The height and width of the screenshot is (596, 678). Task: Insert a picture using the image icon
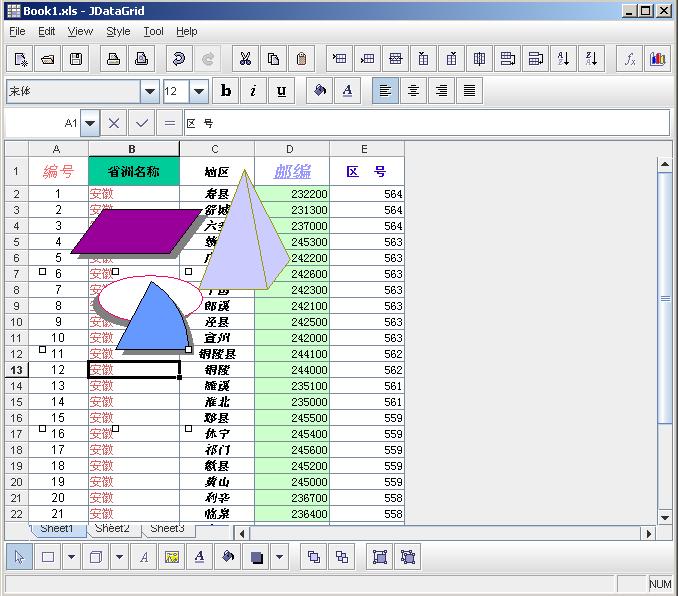tap(172, 557)
